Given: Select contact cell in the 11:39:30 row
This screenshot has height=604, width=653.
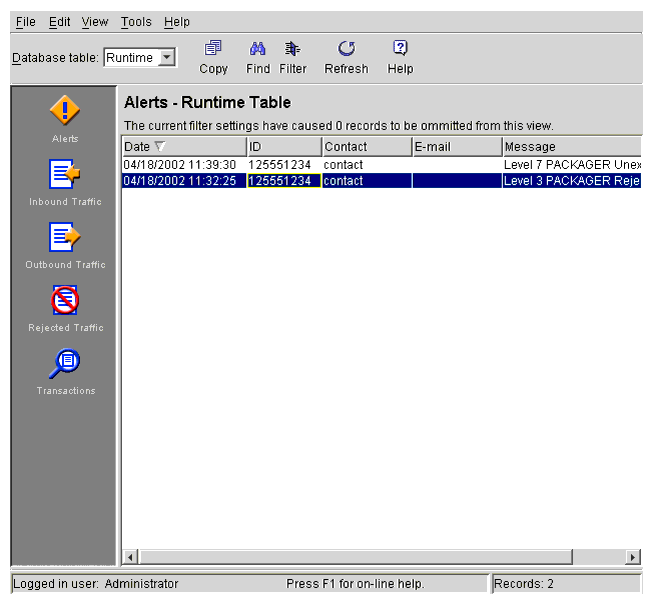Looking at the screenshot, I should point(367,165).
